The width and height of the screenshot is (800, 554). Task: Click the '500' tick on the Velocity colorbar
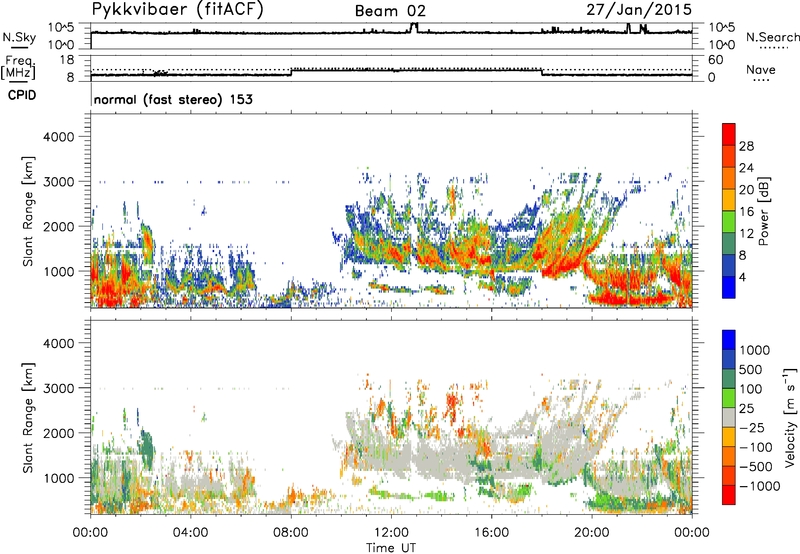click(751, 370)
